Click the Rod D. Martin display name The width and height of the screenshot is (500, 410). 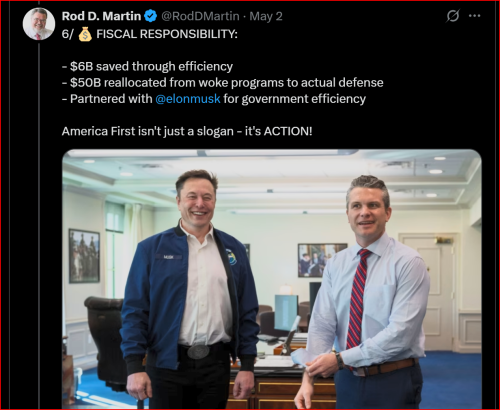click(101, 16)
